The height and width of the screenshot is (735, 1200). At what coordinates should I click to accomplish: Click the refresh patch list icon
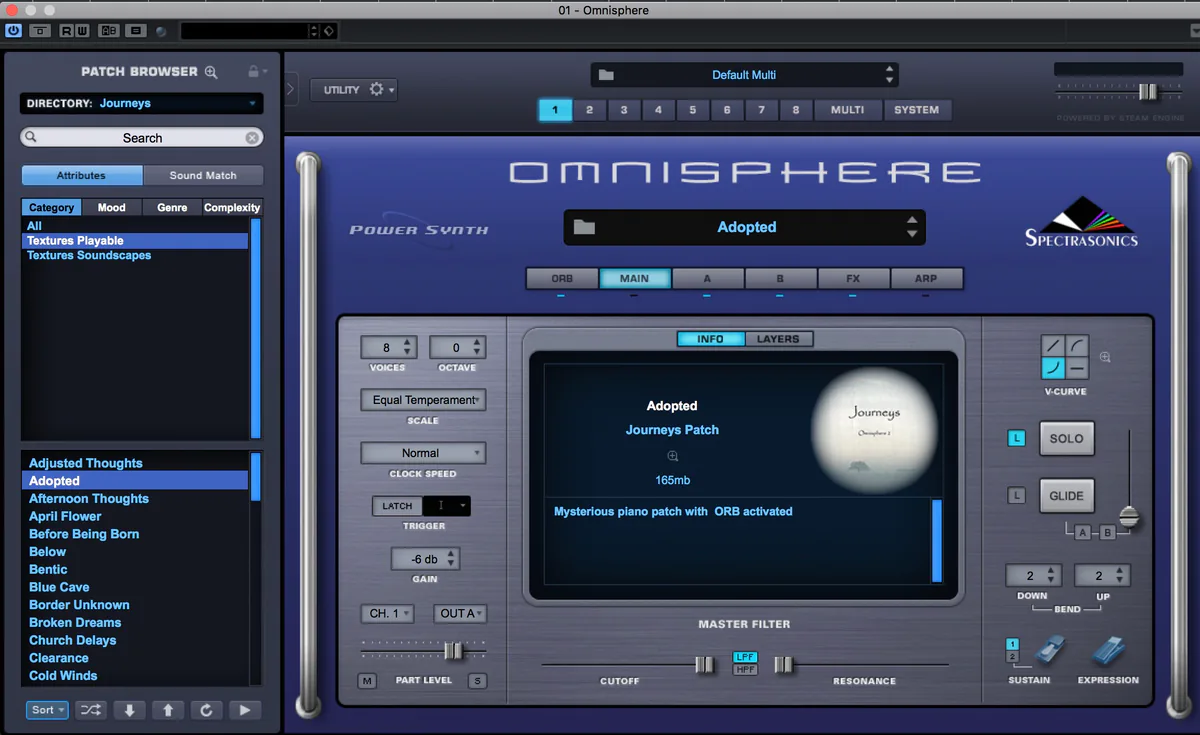coord(206,710)
